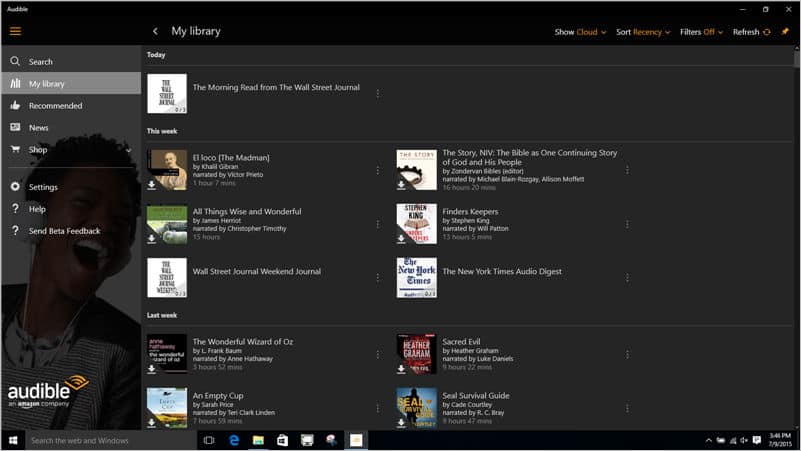The width and height of the screenshot is (801, 451).
Task: Click the pin icon in top bar
Action: [x=785, y=31]
